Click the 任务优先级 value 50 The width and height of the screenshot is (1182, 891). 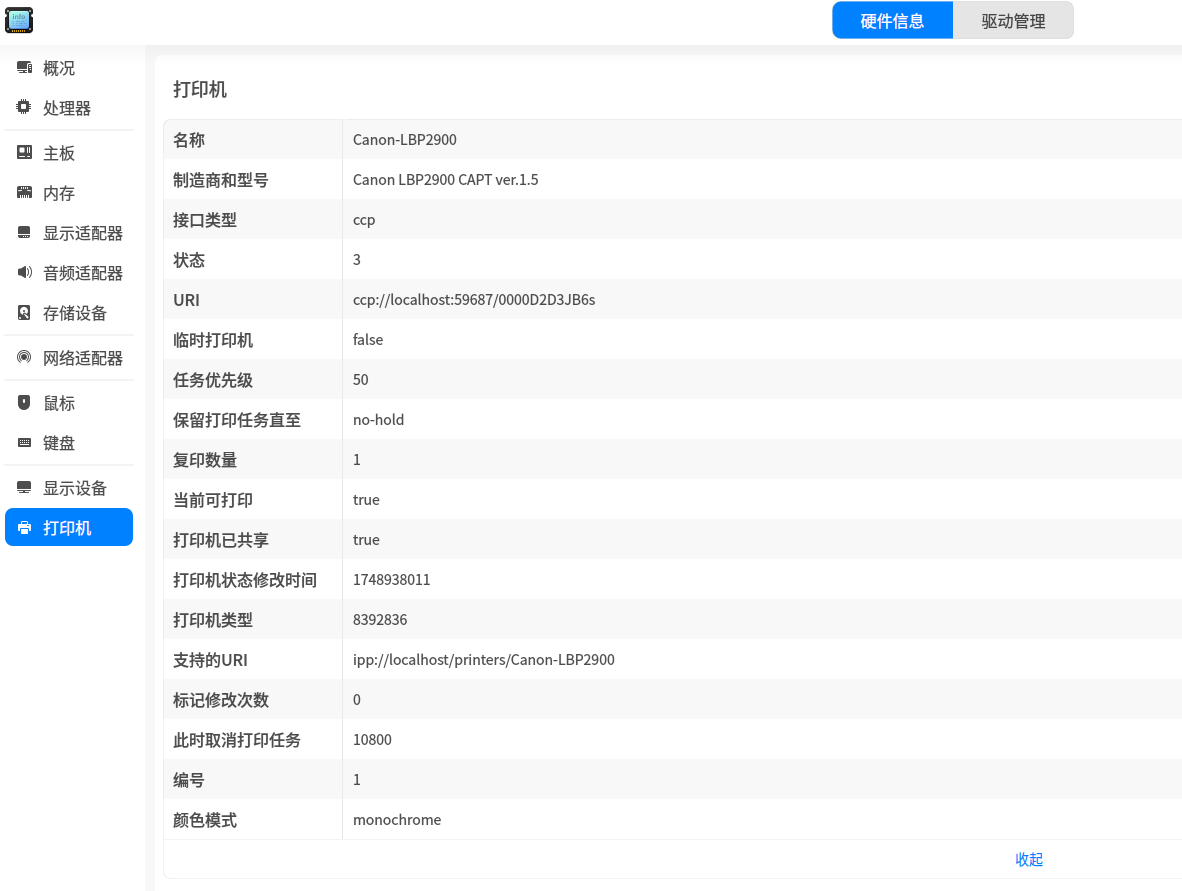pyautogui.click(x=360, y=380)
